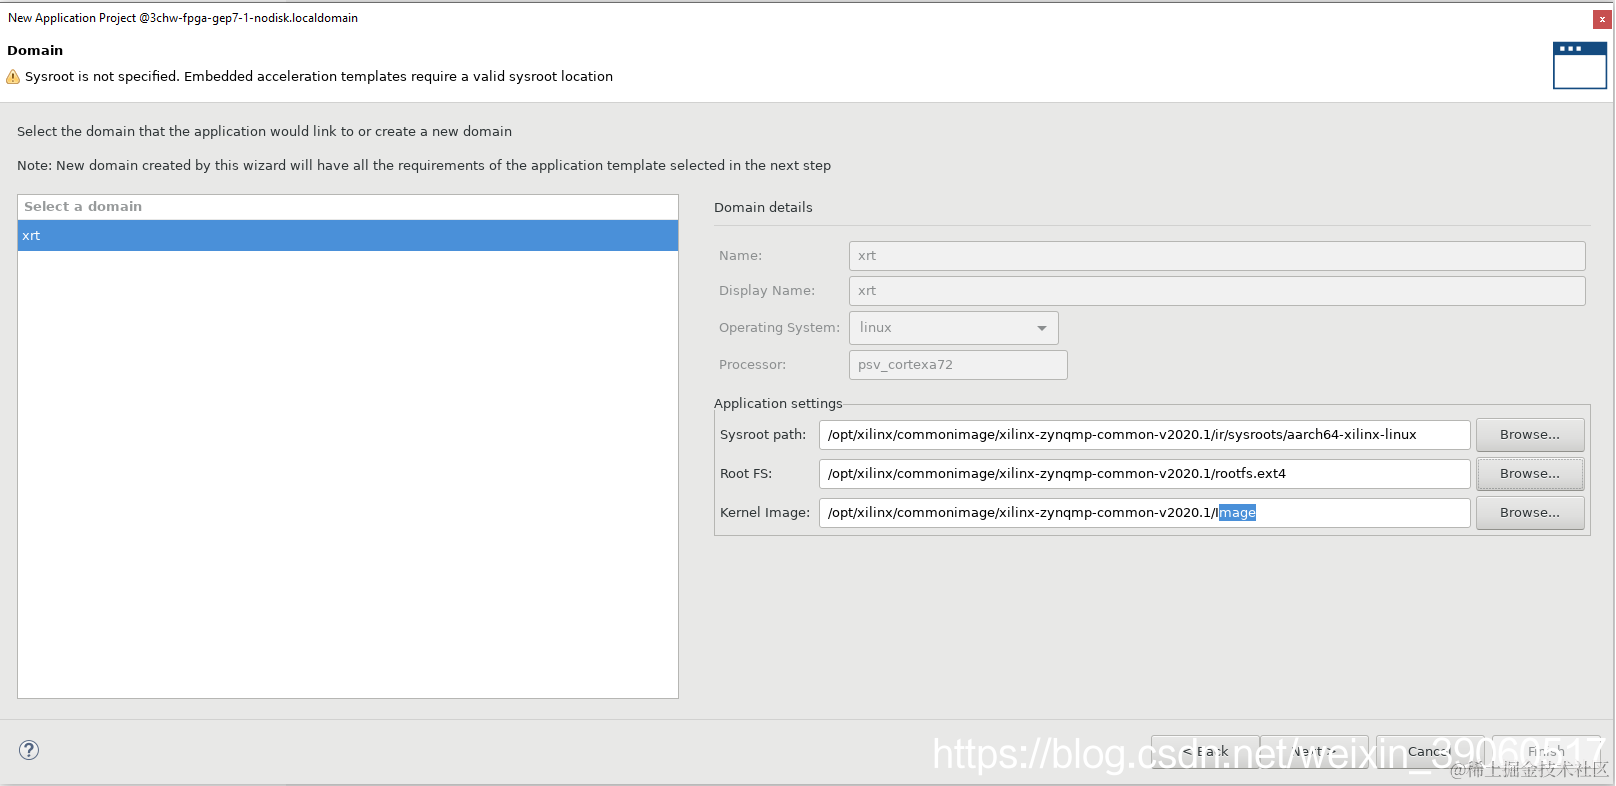Click the help question mark icon

pyautogui.click(x=29, y=750)
